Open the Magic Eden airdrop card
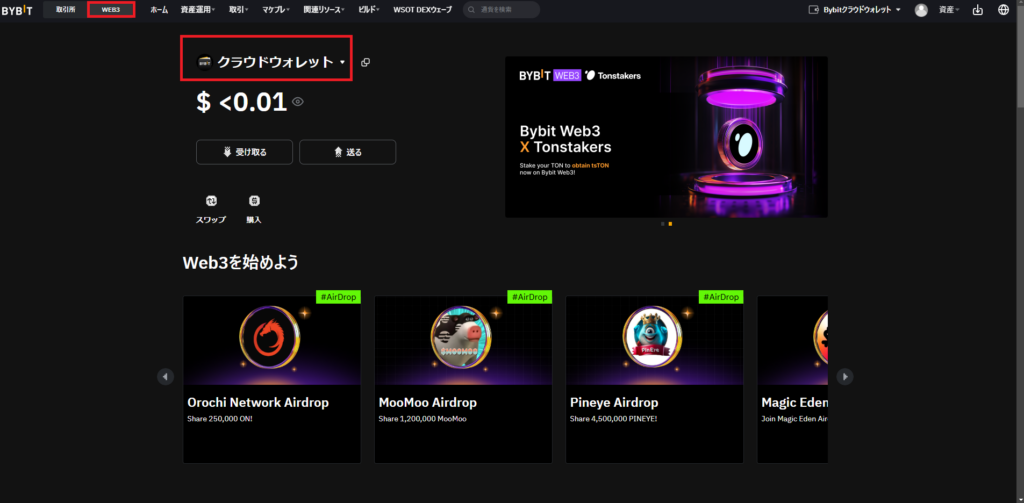 (x=792, y=380)
